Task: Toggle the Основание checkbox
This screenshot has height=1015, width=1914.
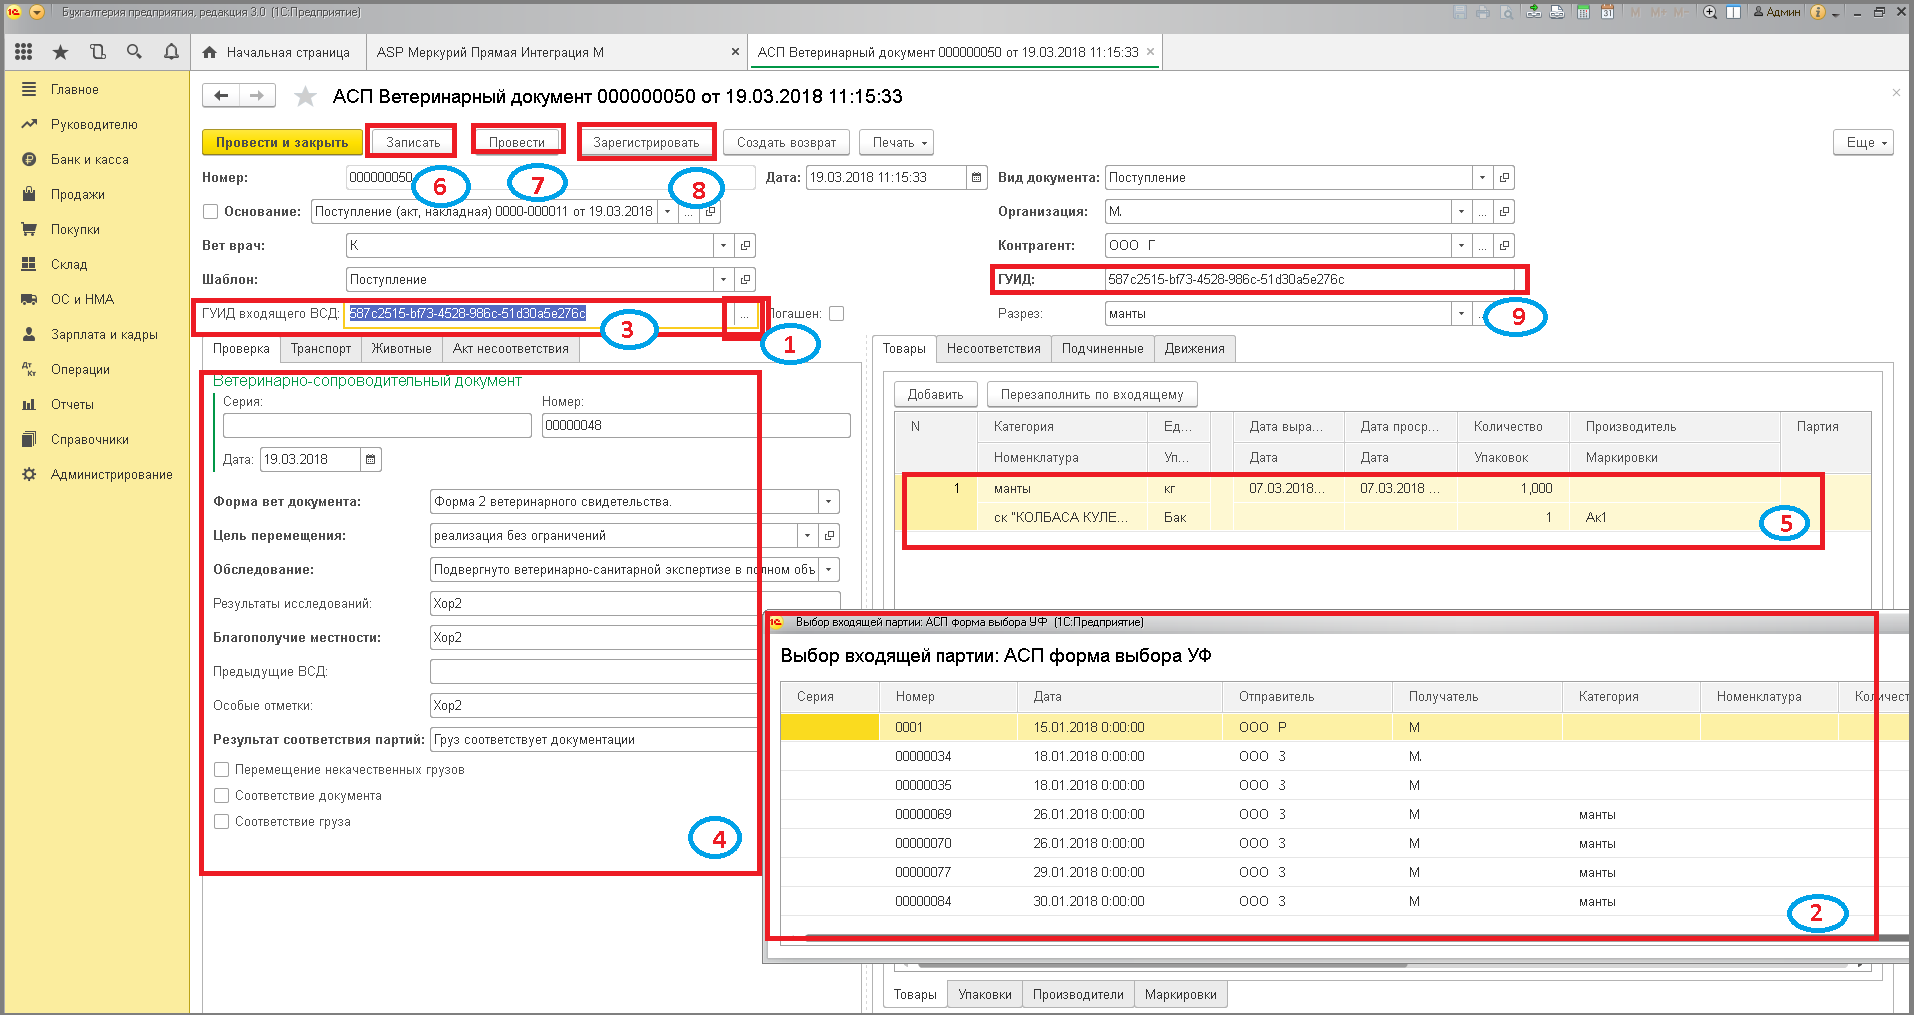Action: coord(211,212)
